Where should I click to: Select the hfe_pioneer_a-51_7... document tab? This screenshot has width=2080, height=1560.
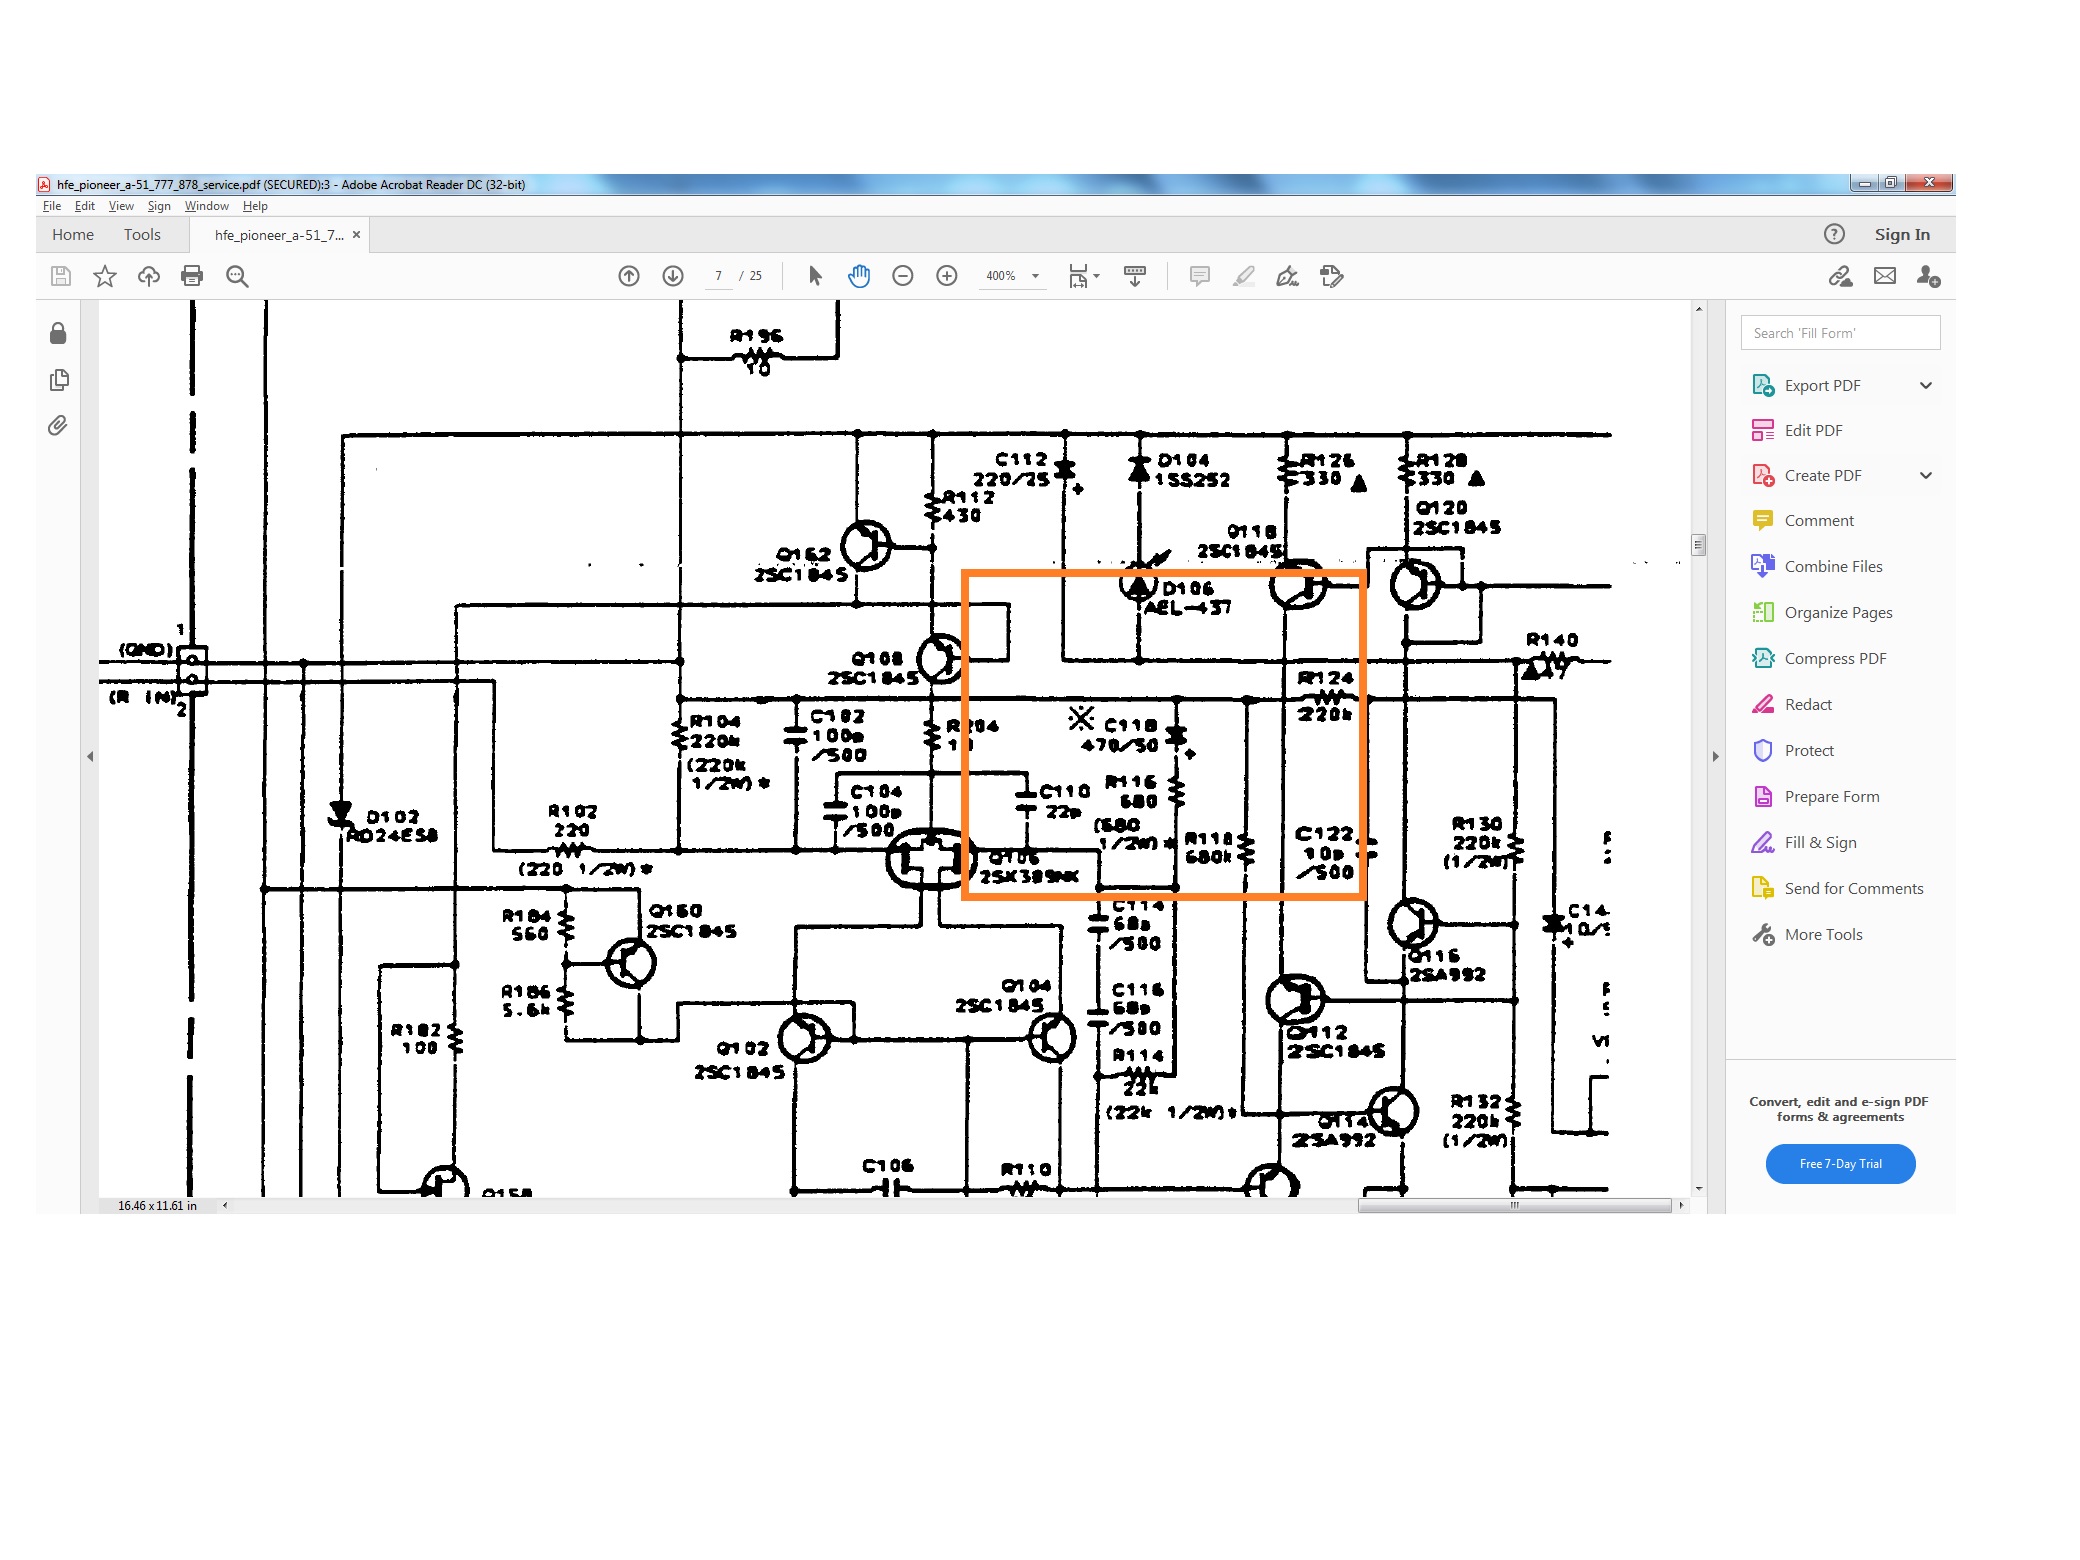[x=279, y=235]
